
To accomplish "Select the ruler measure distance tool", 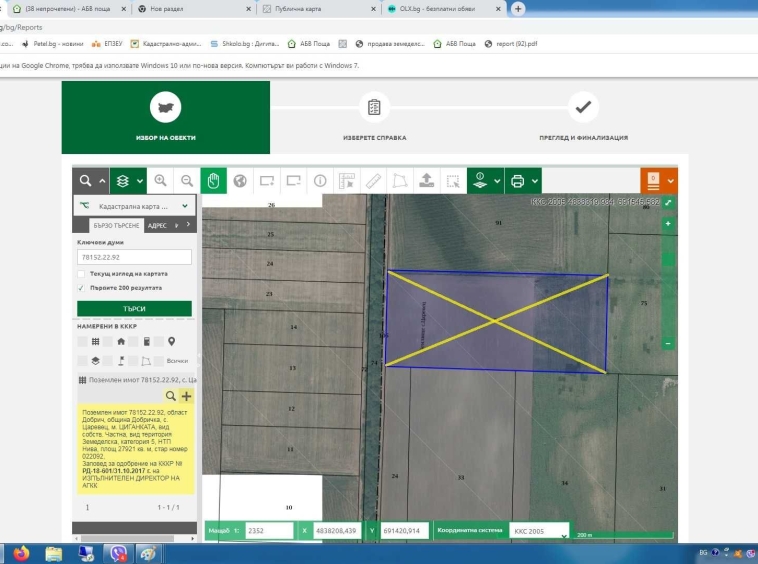I will pos(373,181).
